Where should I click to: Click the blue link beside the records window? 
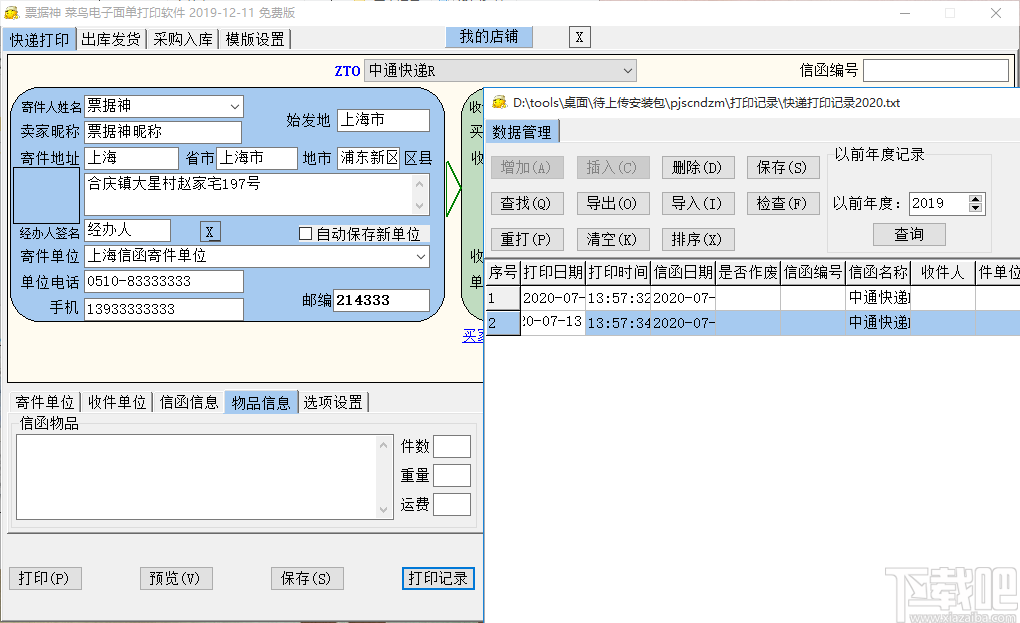[x=472, y=336]
